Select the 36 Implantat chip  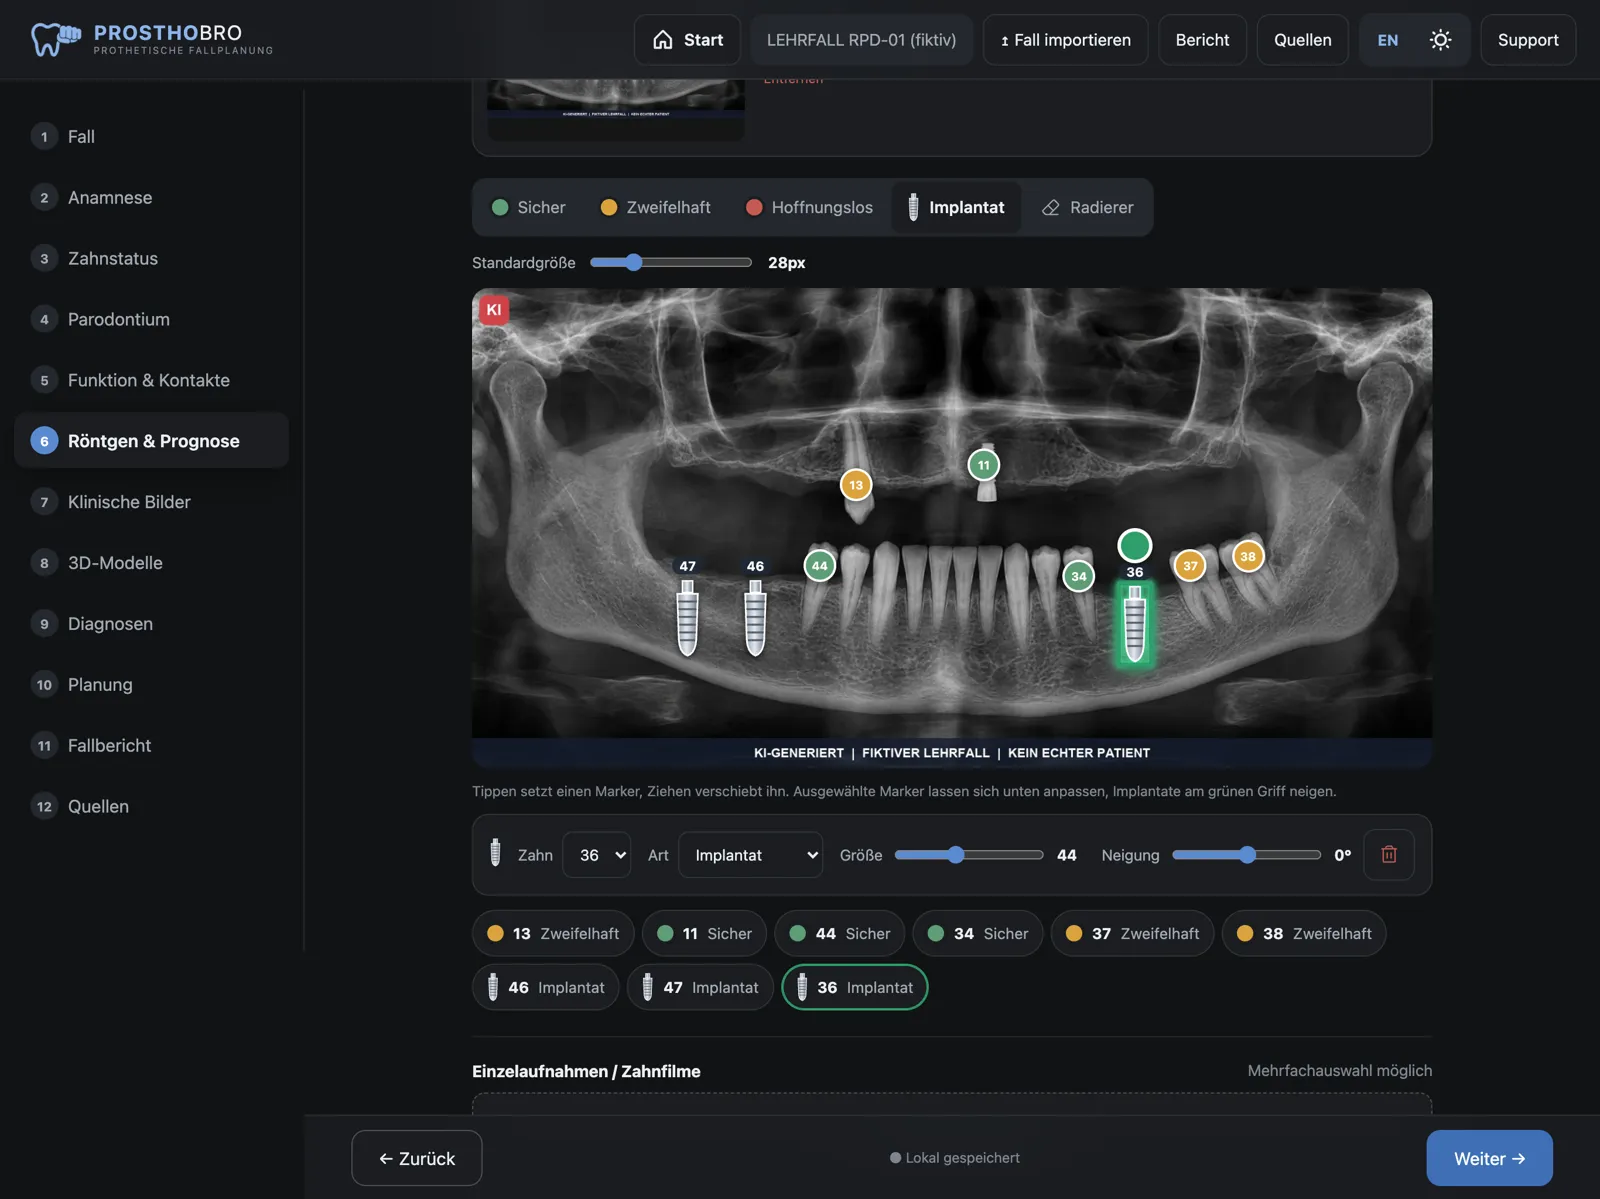[854, 987]
